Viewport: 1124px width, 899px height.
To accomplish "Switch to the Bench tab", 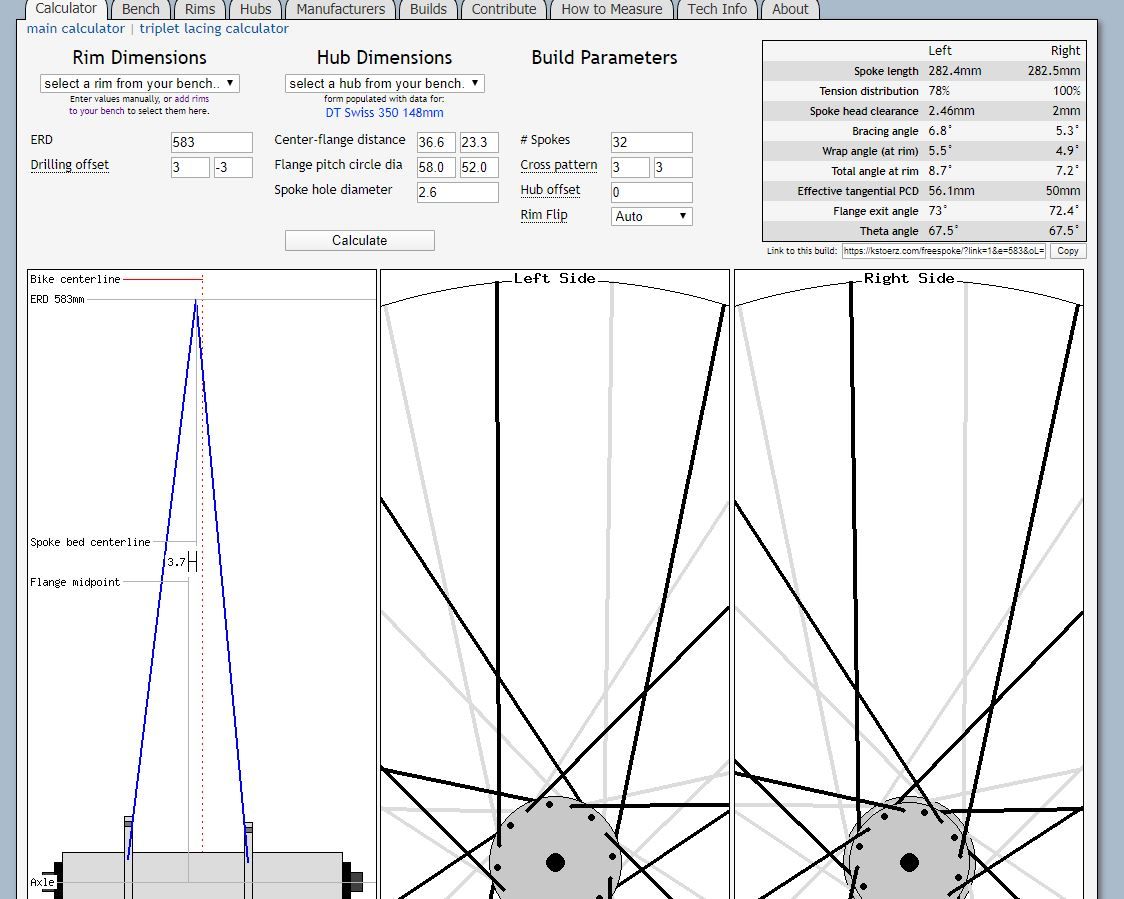I will pos(140,9).
